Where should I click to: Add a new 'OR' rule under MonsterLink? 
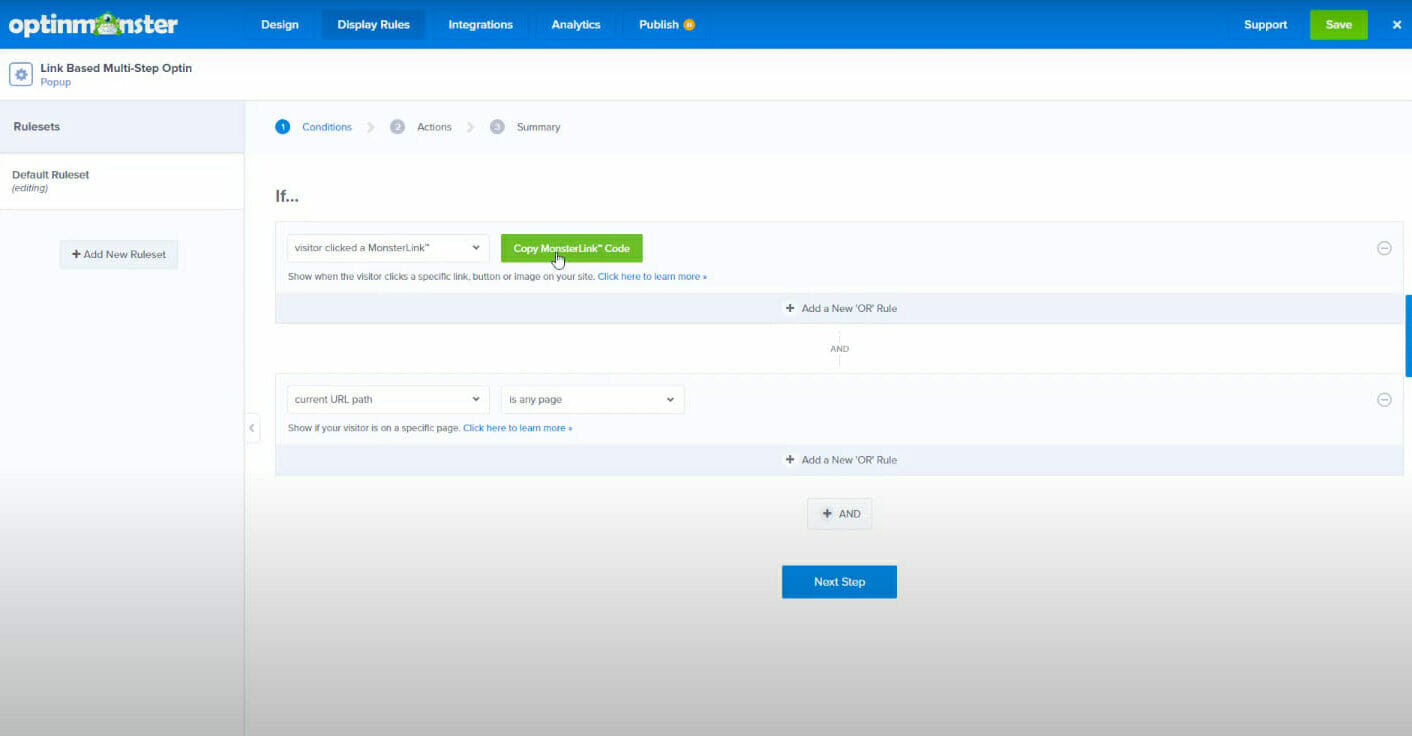pos(840,308)
